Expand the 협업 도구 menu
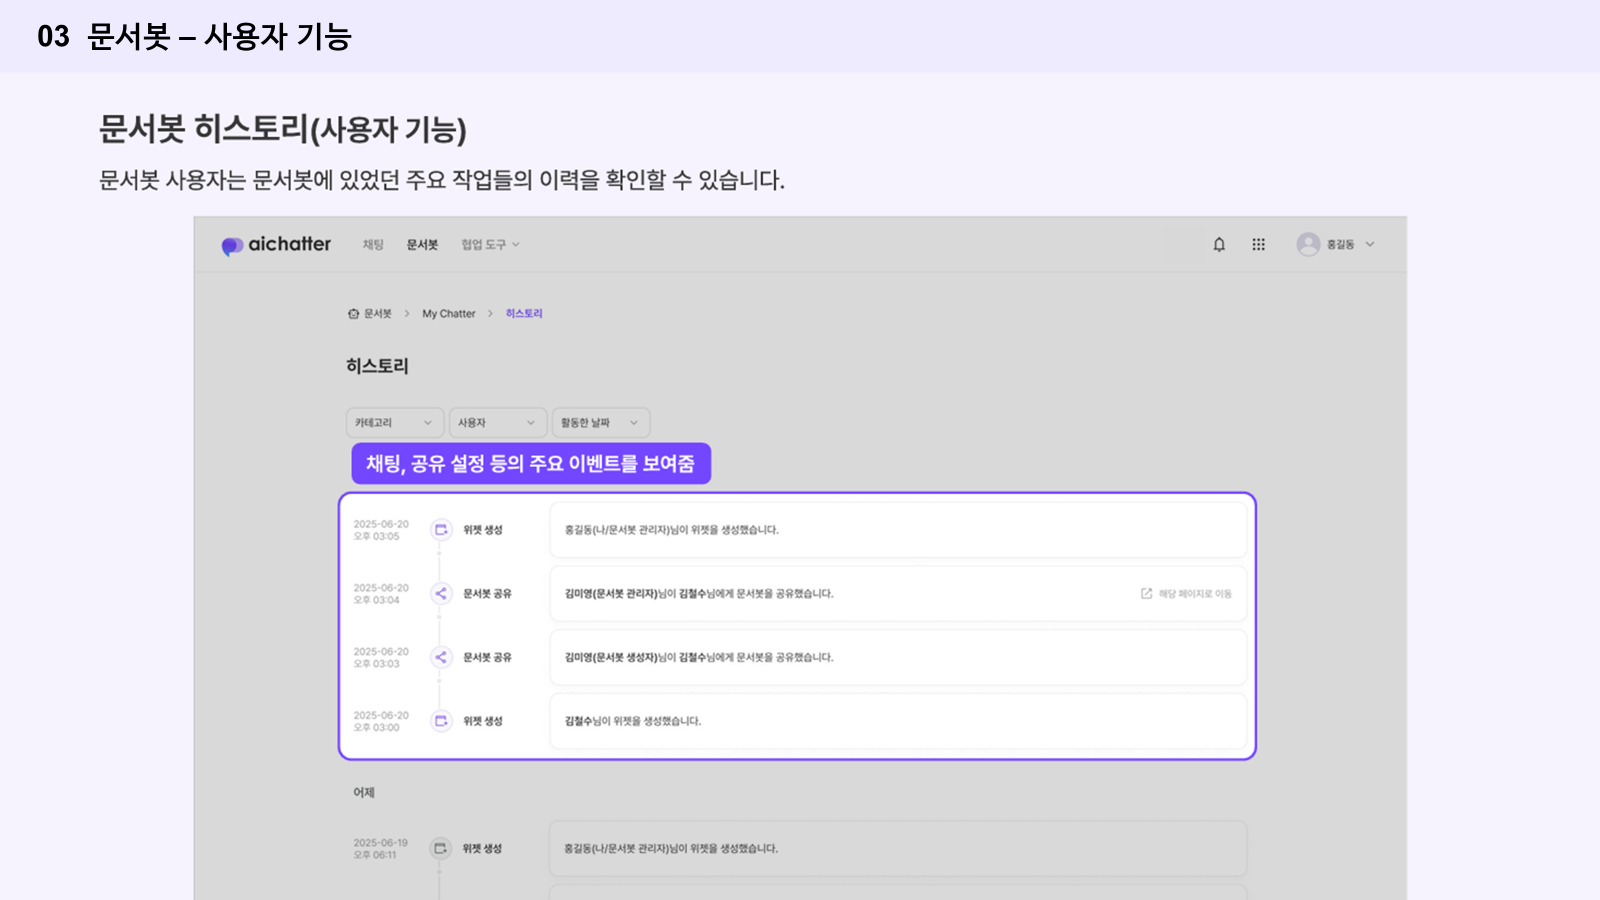This screenshot has width=1600, height=900. point(490,245)
